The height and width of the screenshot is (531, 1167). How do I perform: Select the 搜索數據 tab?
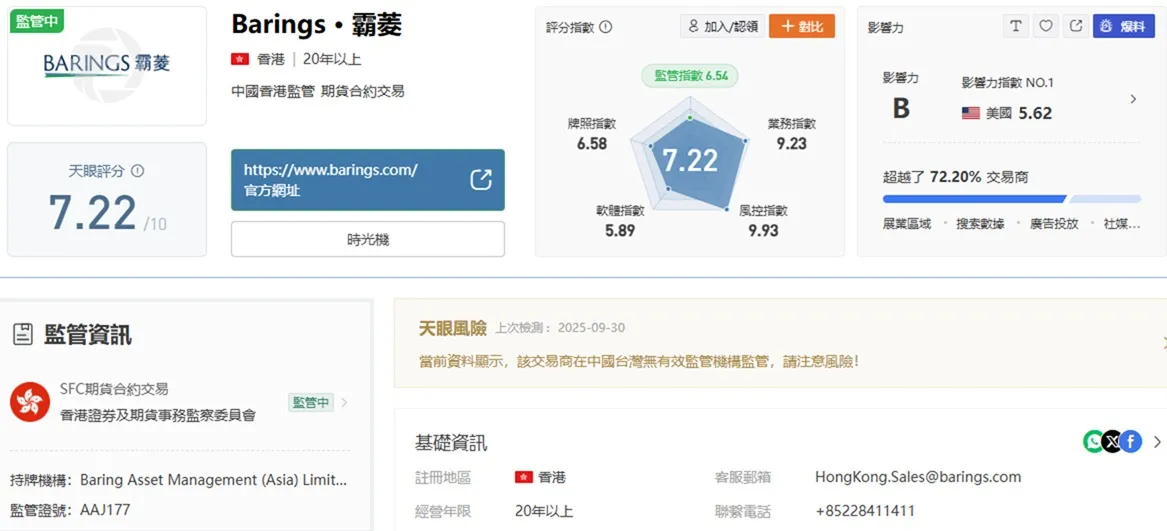coord(980,223)
